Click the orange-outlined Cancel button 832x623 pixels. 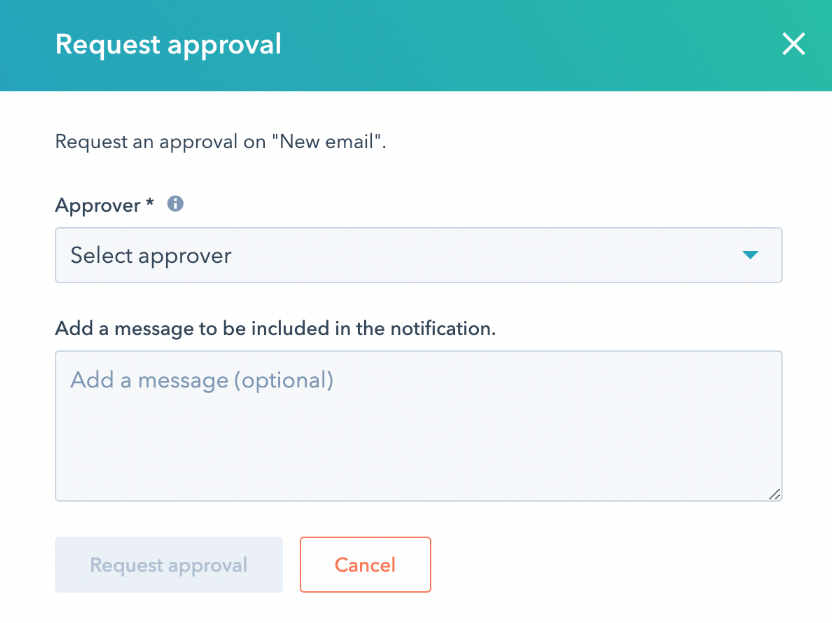[x=365, y=565]
